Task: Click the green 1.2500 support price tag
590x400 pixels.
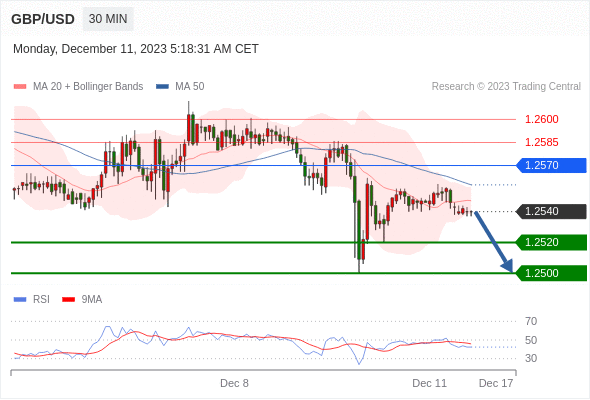Action: 552,273
